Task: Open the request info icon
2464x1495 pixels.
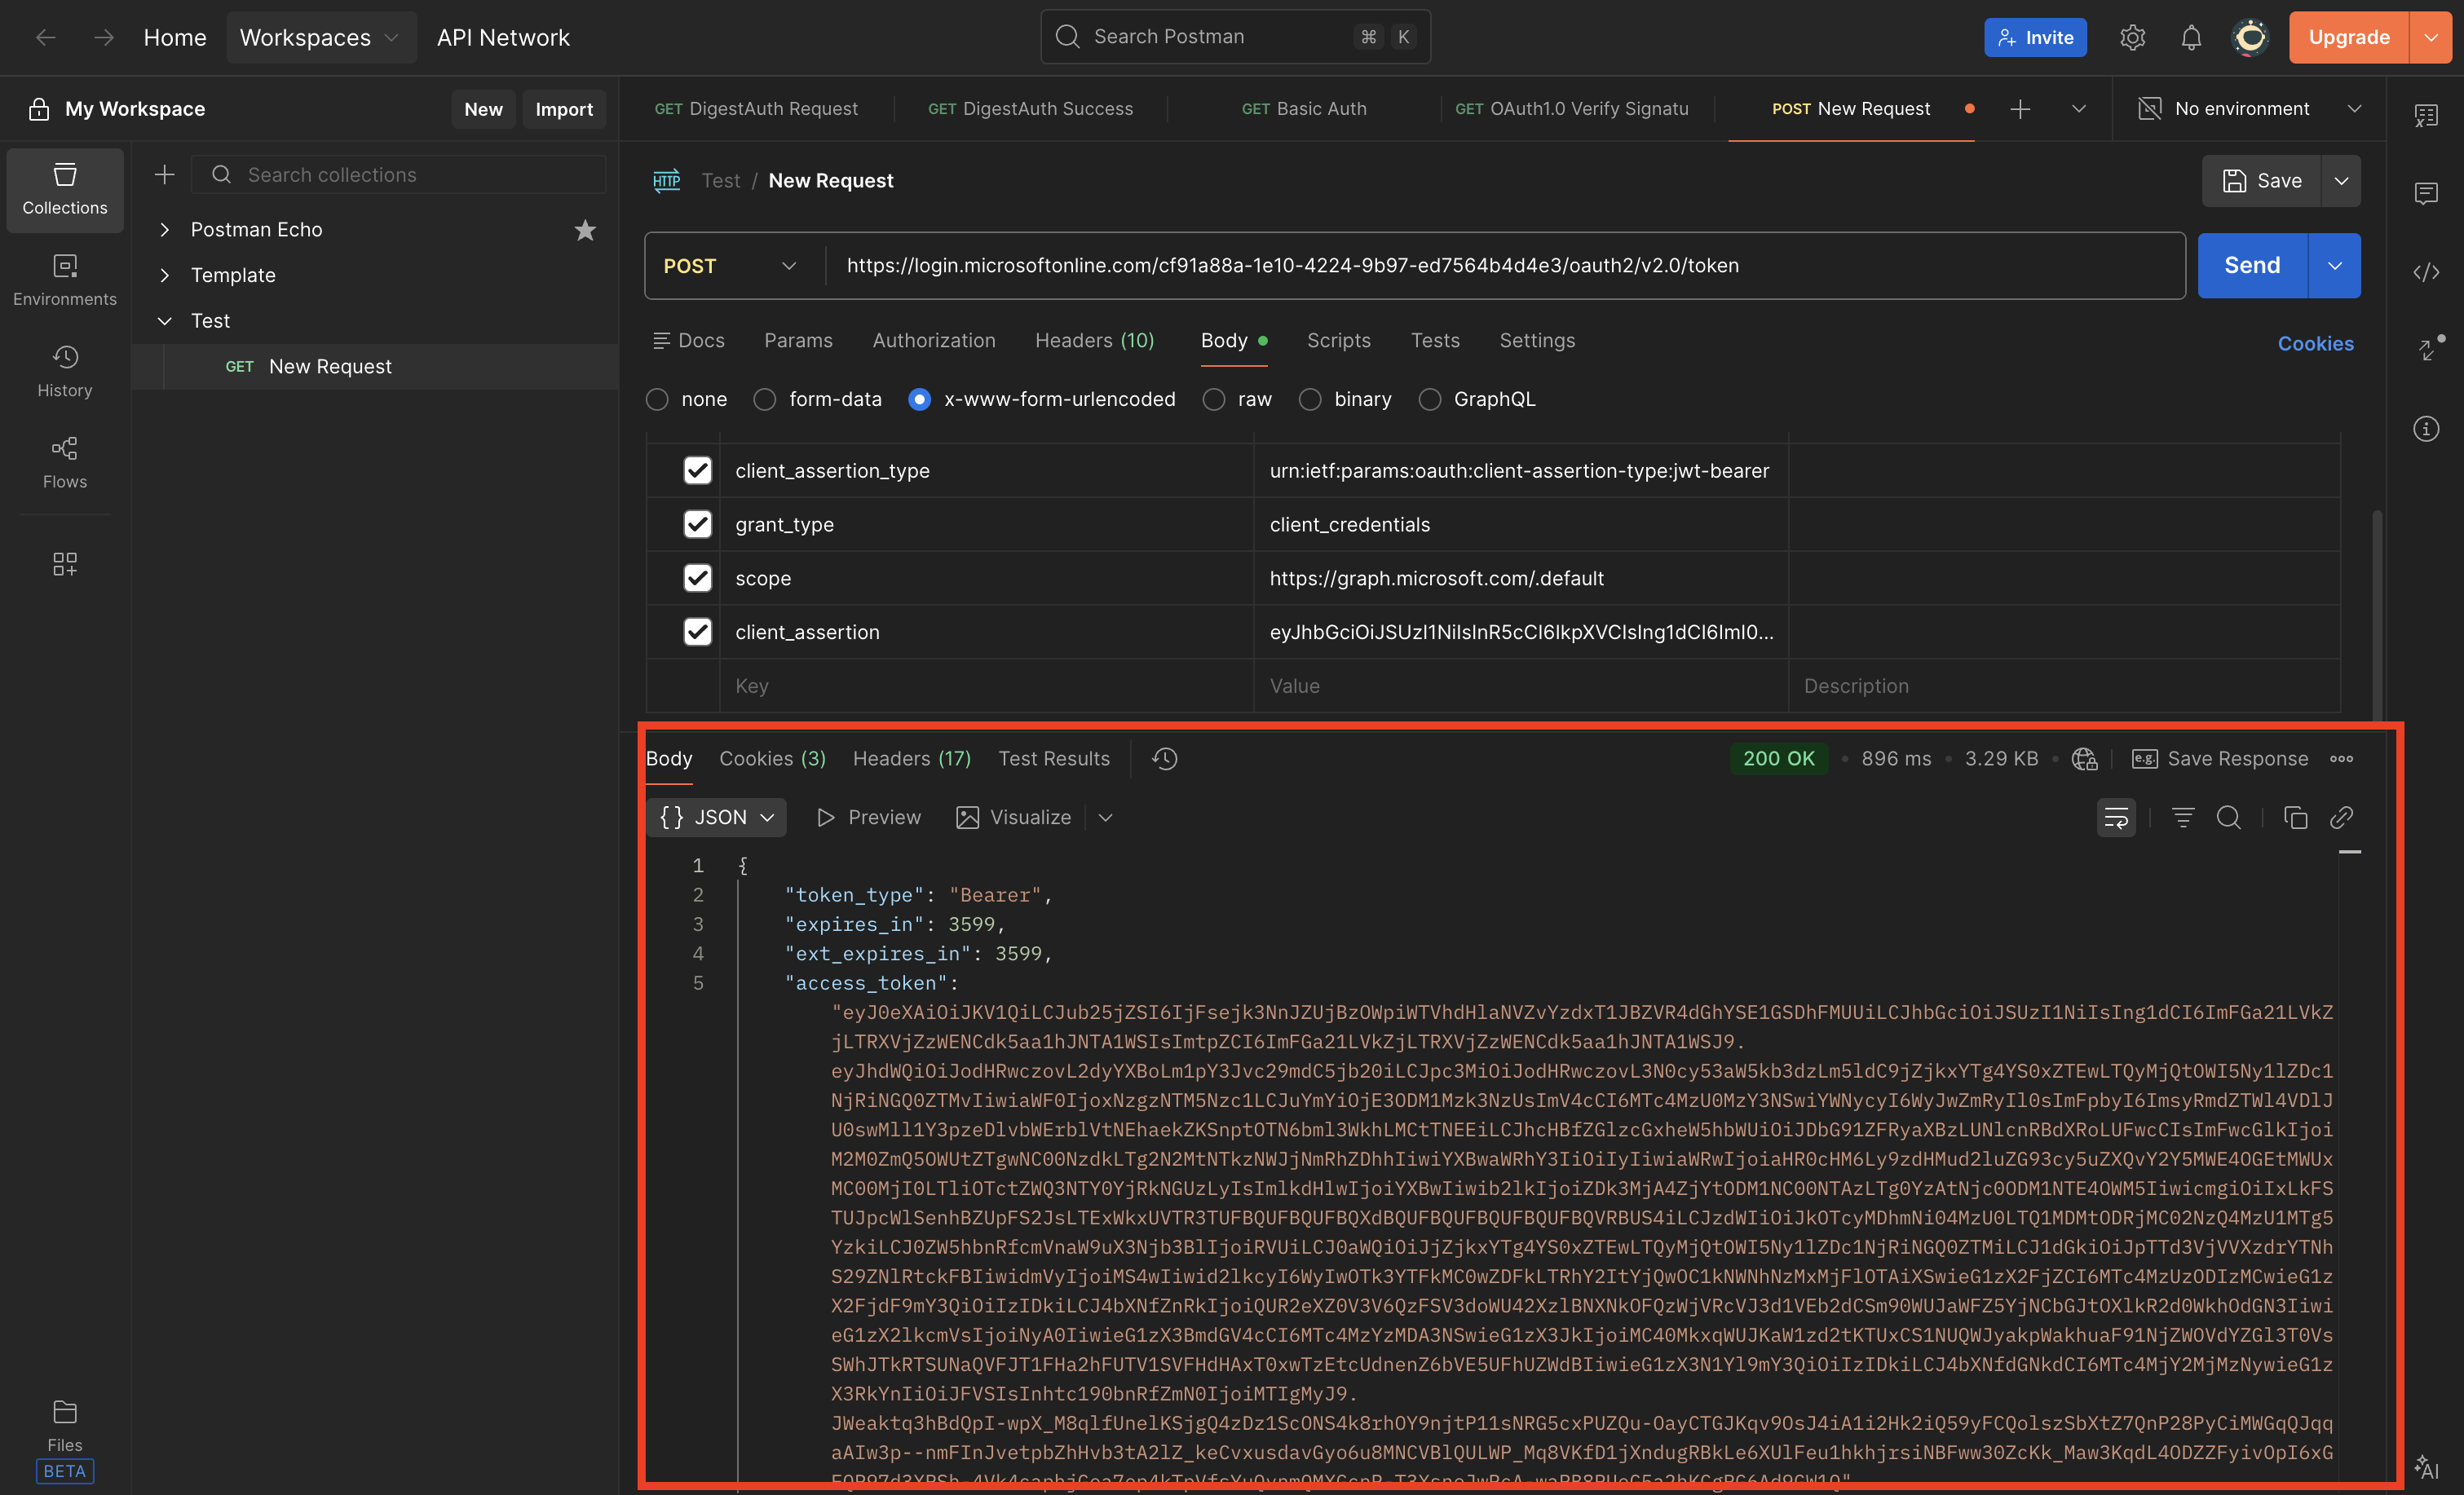Action: (x=2426, y=429)
